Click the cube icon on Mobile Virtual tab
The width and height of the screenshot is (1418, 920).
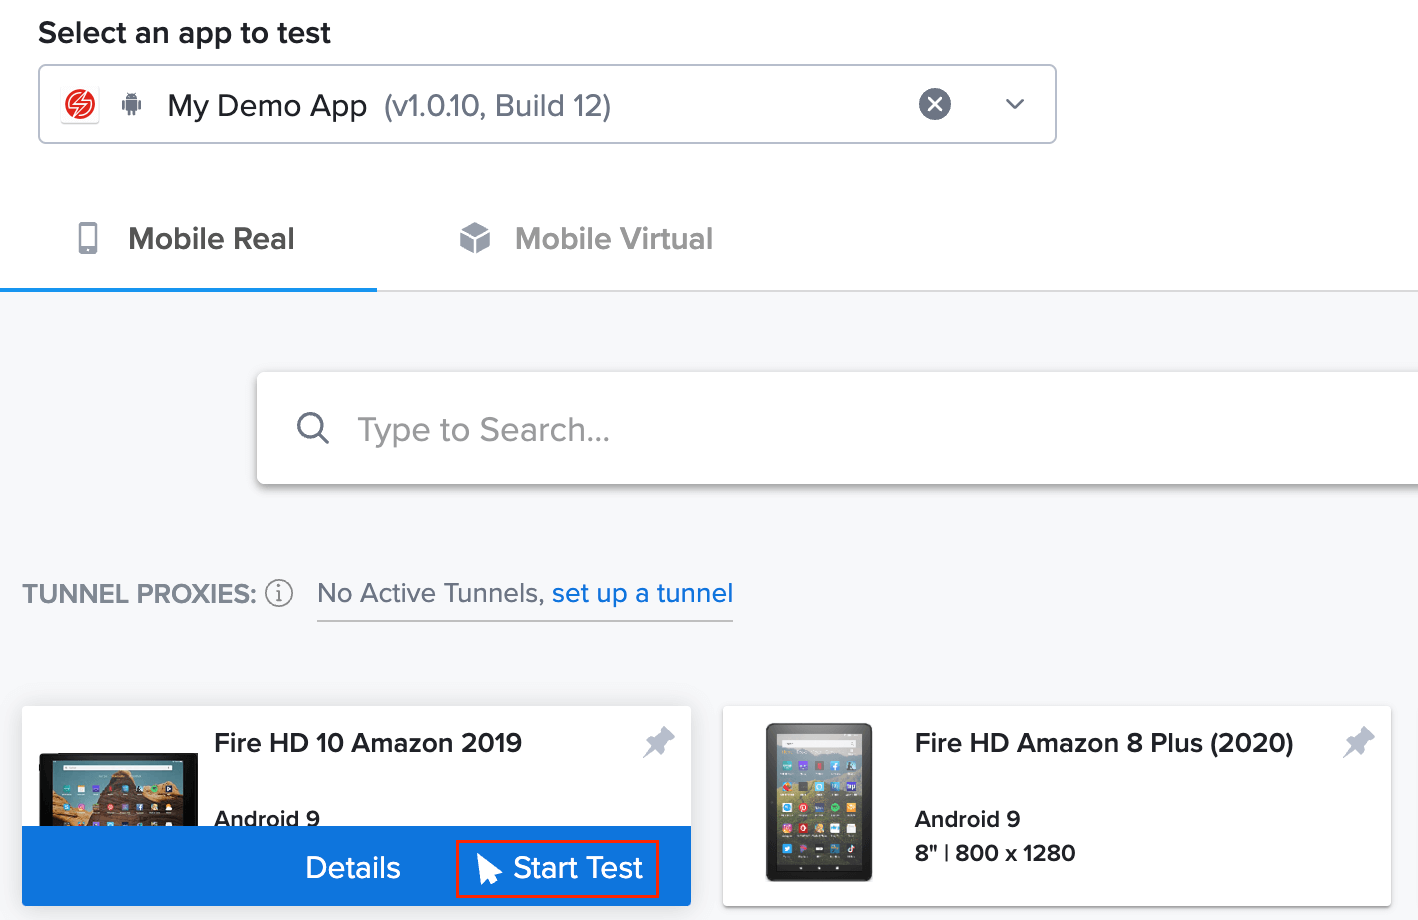click(473, 237)
